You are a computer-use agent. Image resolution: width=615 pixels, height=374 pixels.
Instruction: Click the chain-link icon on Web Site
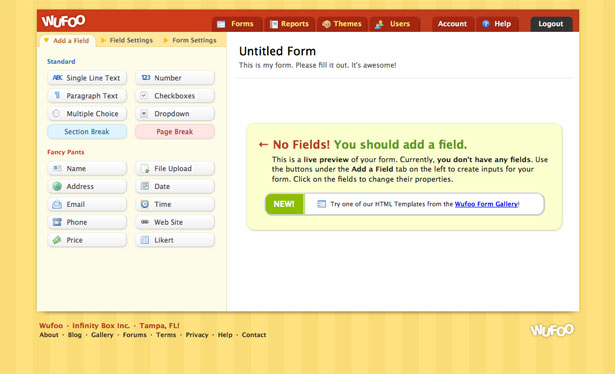click(145, 222)
